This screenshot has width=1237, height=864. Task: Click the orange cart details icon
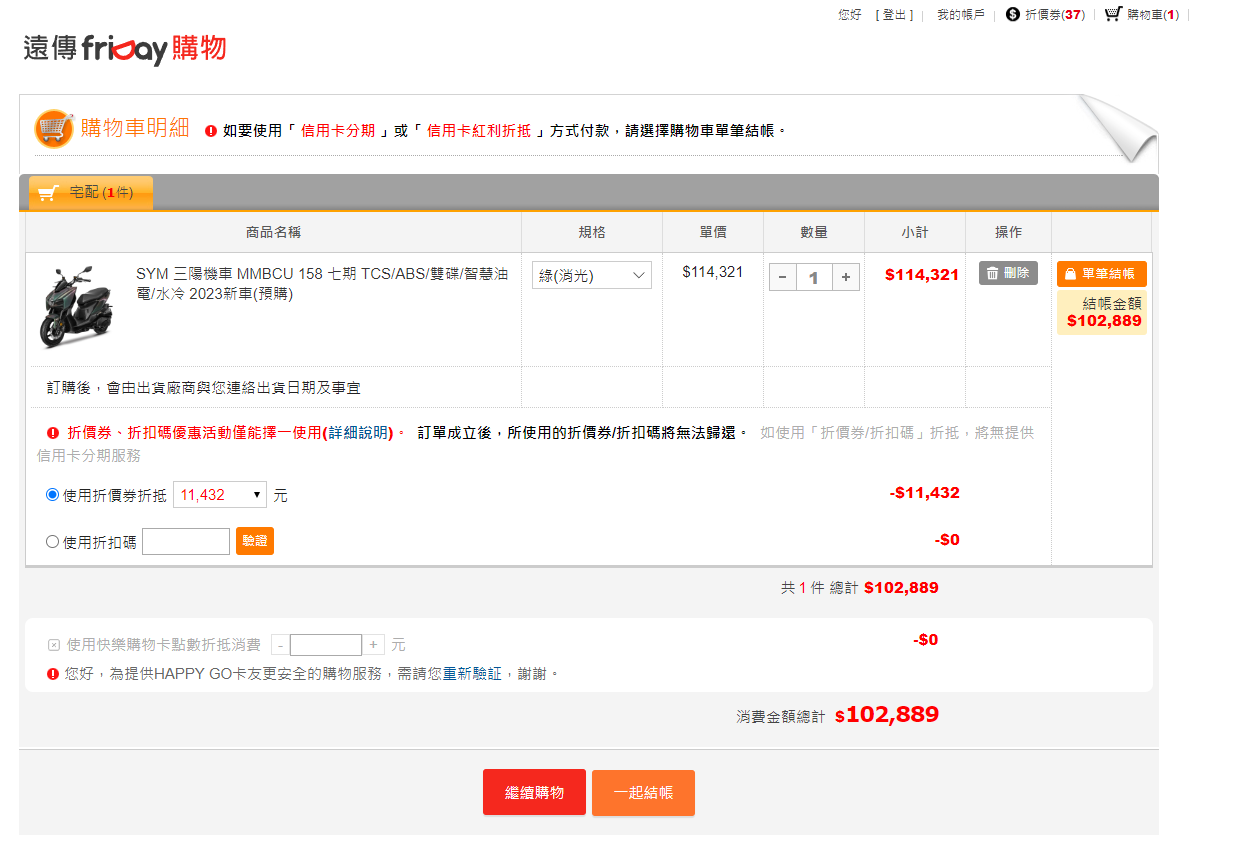(x=54, y=129)
